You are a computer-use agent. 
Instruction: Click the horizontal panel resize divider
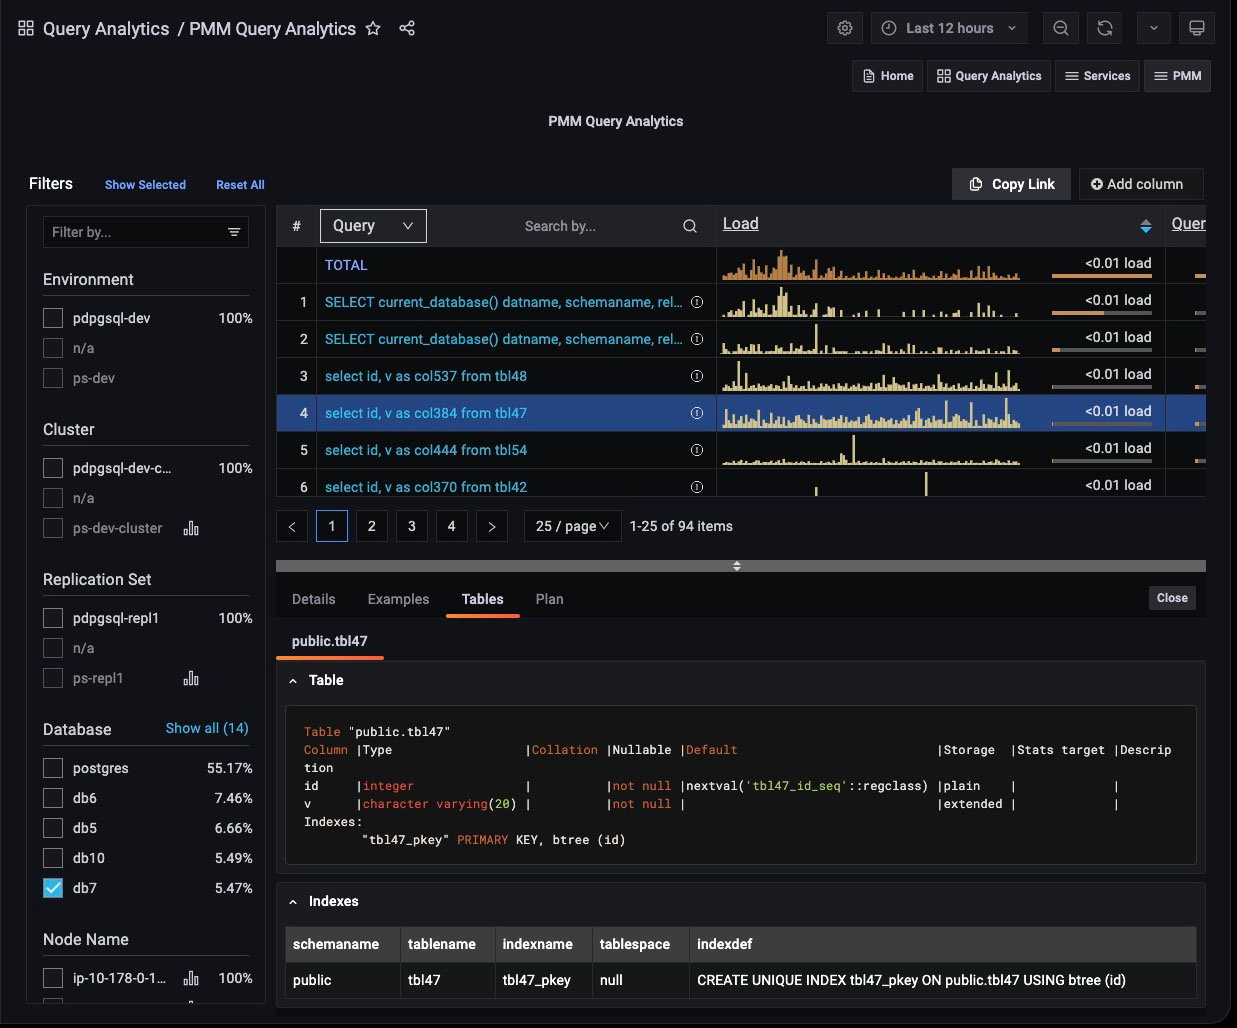[x=737, y=566]
